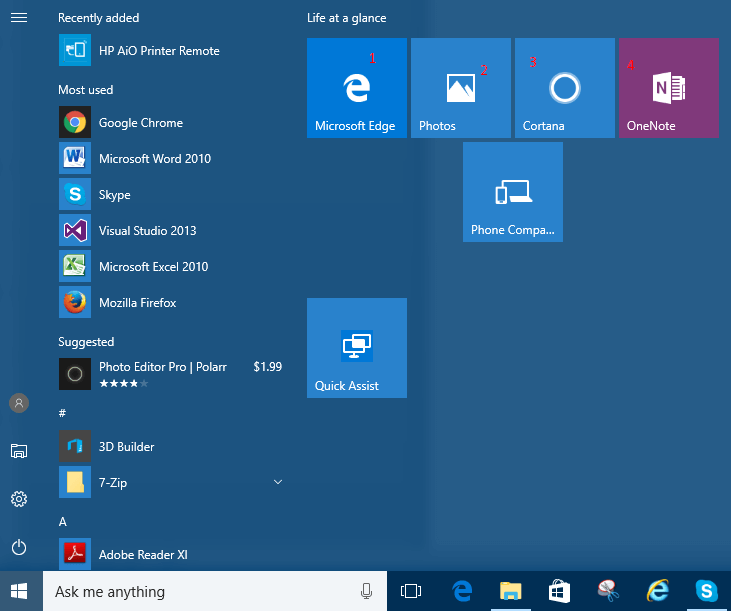Open Visual Studio 2013 from the list
The image size is (731, 611).
(147, 231)
